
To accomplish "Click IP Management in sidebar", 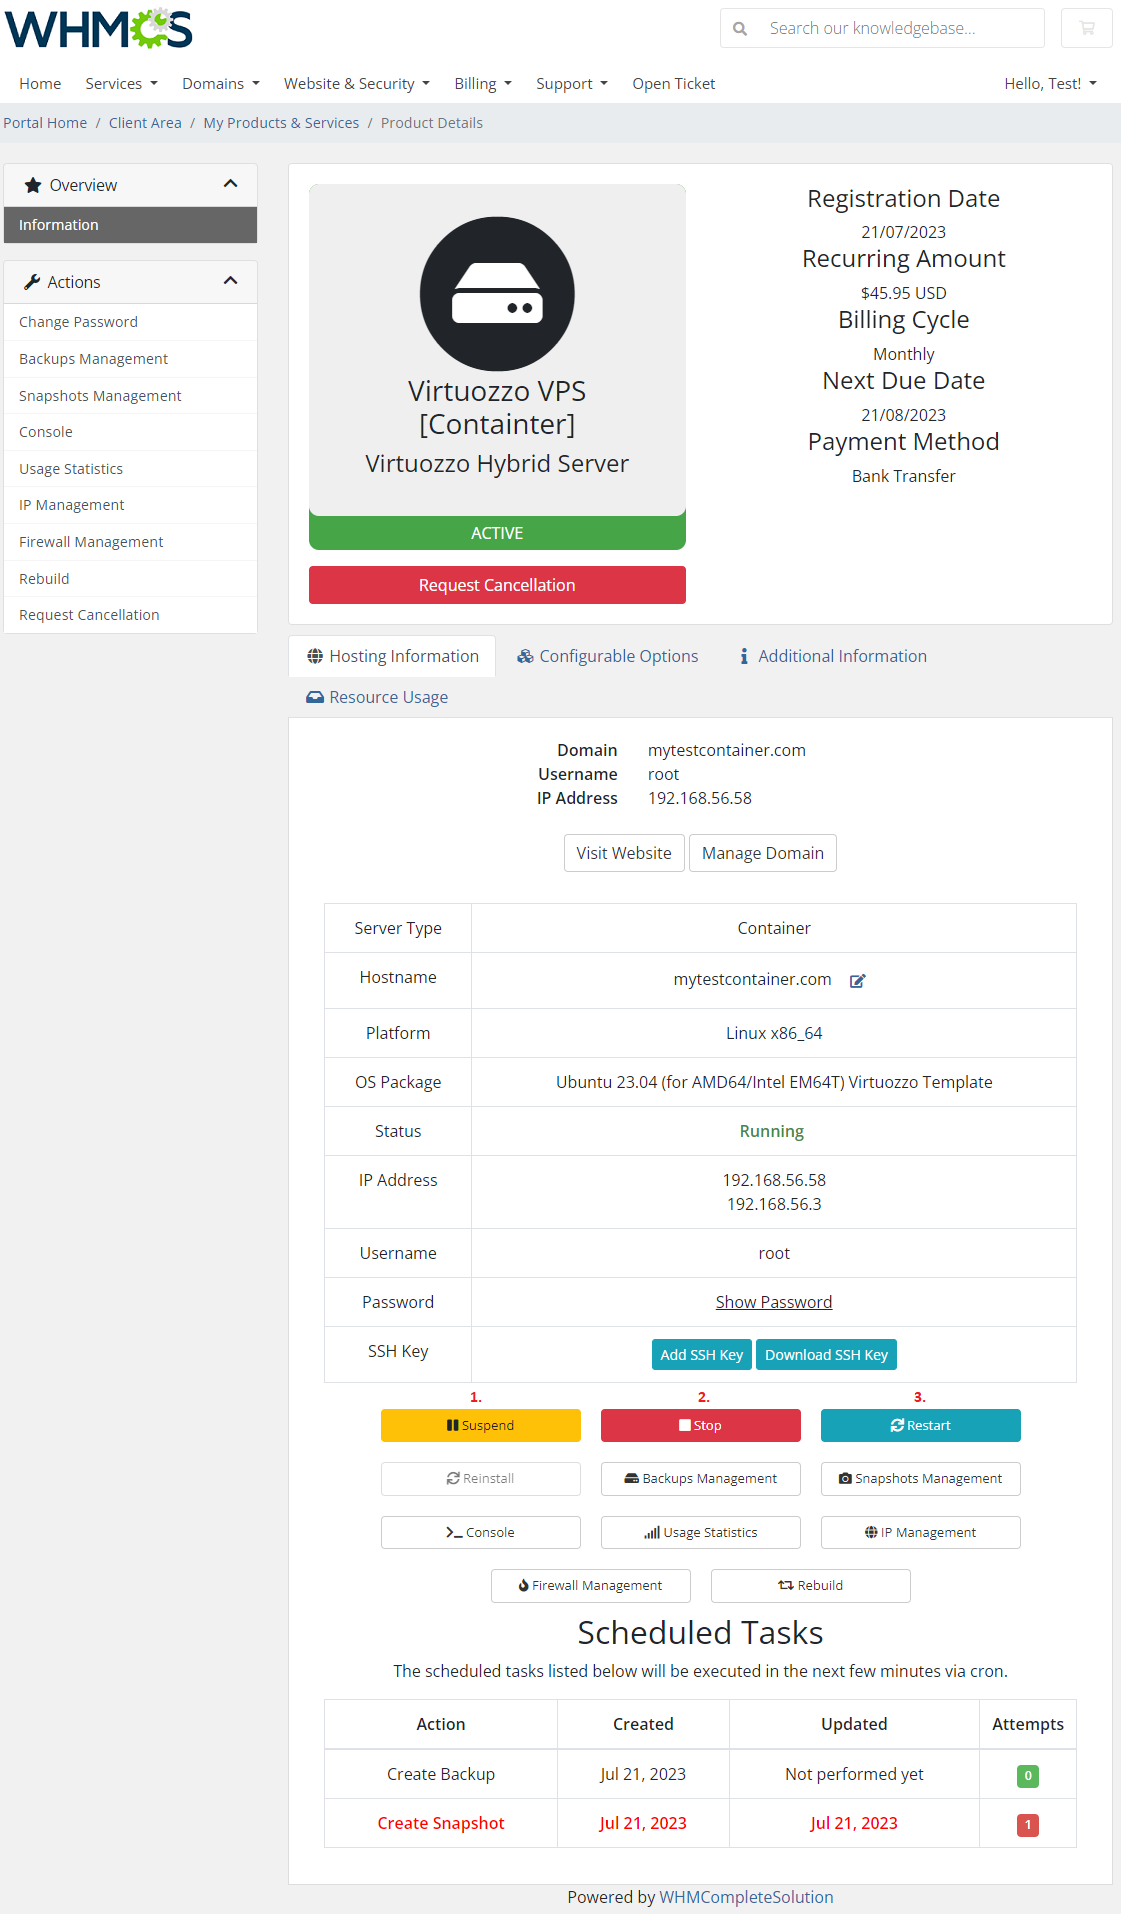I will pyautogui.click(x=130, y=505).
